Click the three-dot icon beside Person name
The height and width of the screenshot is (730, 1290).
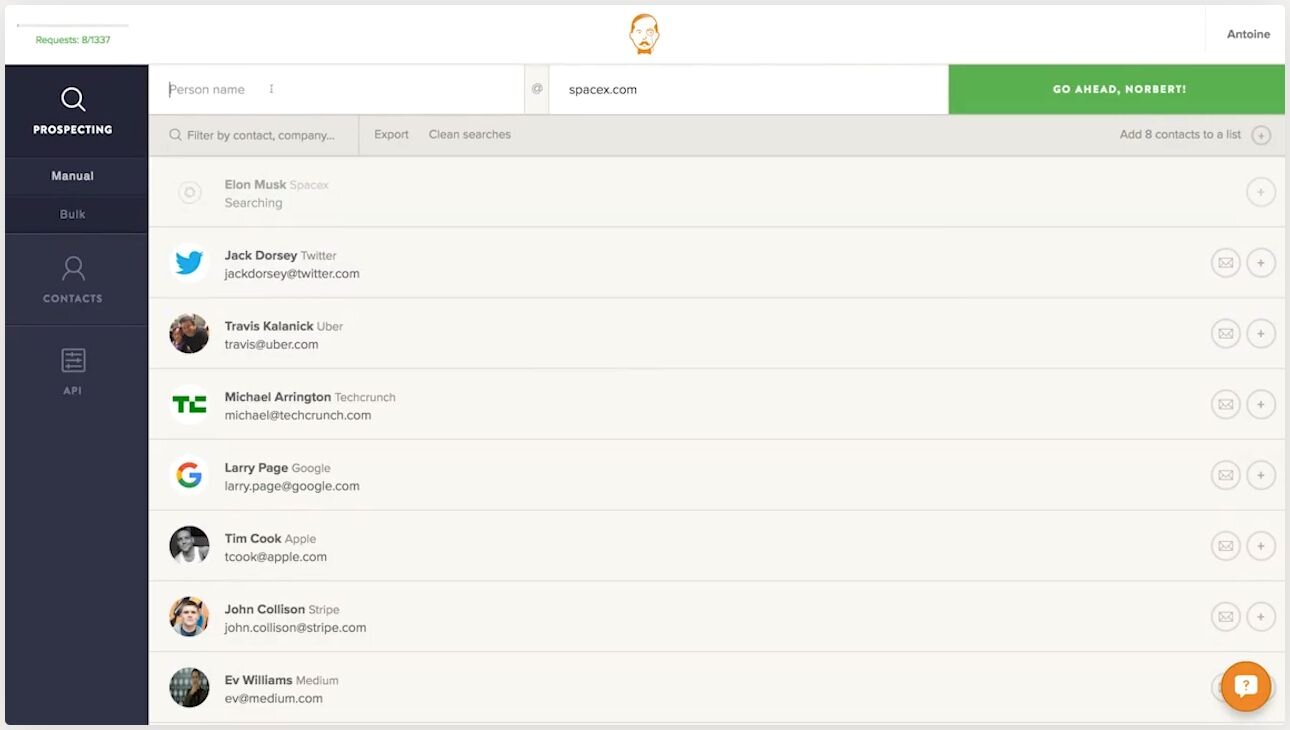pos(271,89)
